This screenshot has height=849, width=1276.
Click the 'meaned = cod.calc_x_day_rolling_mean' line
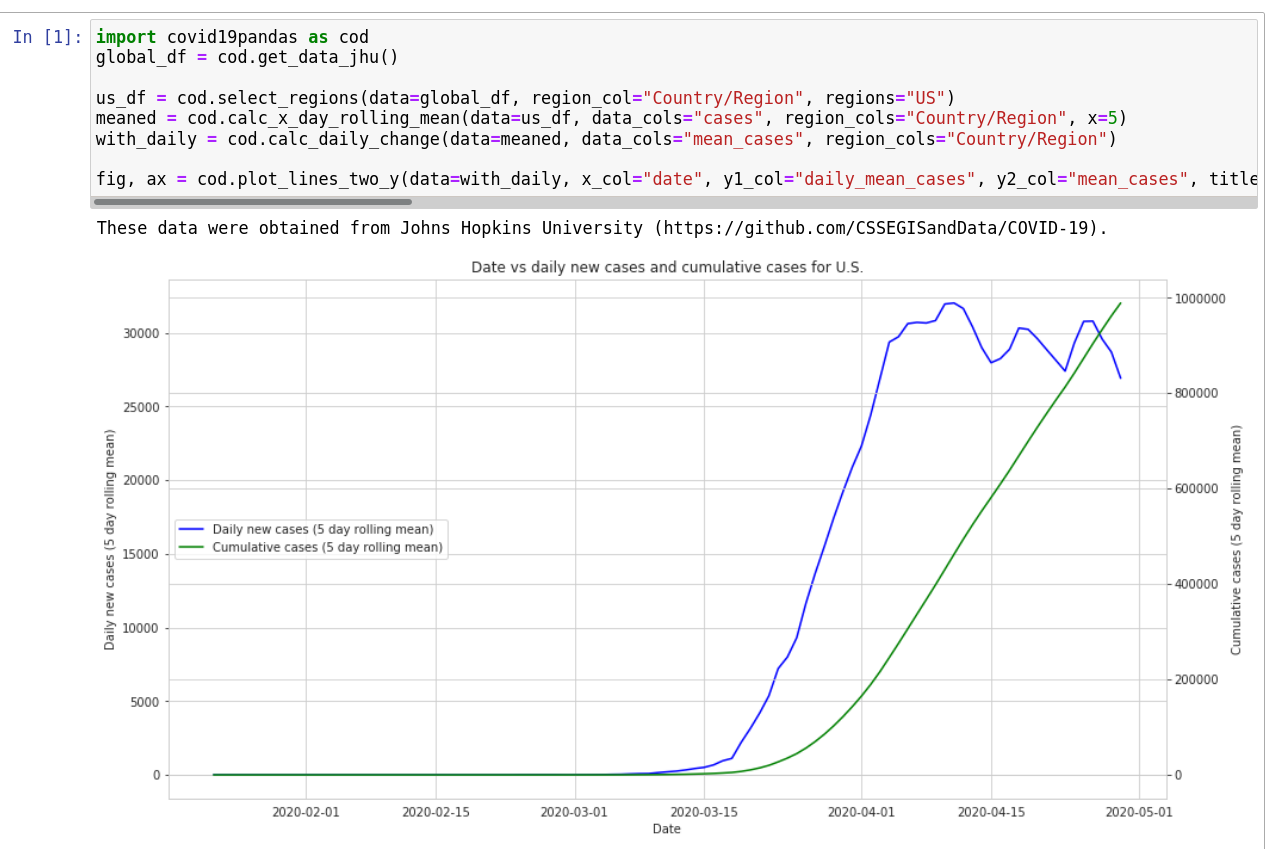[611, 118]
